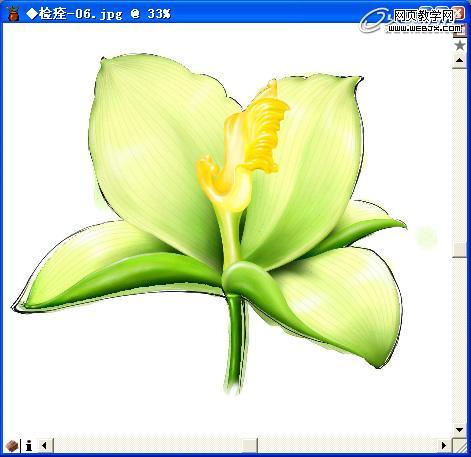Click the Painter application icon in the title bar
The image size is (471, 457).
click(x=13, y=14)
